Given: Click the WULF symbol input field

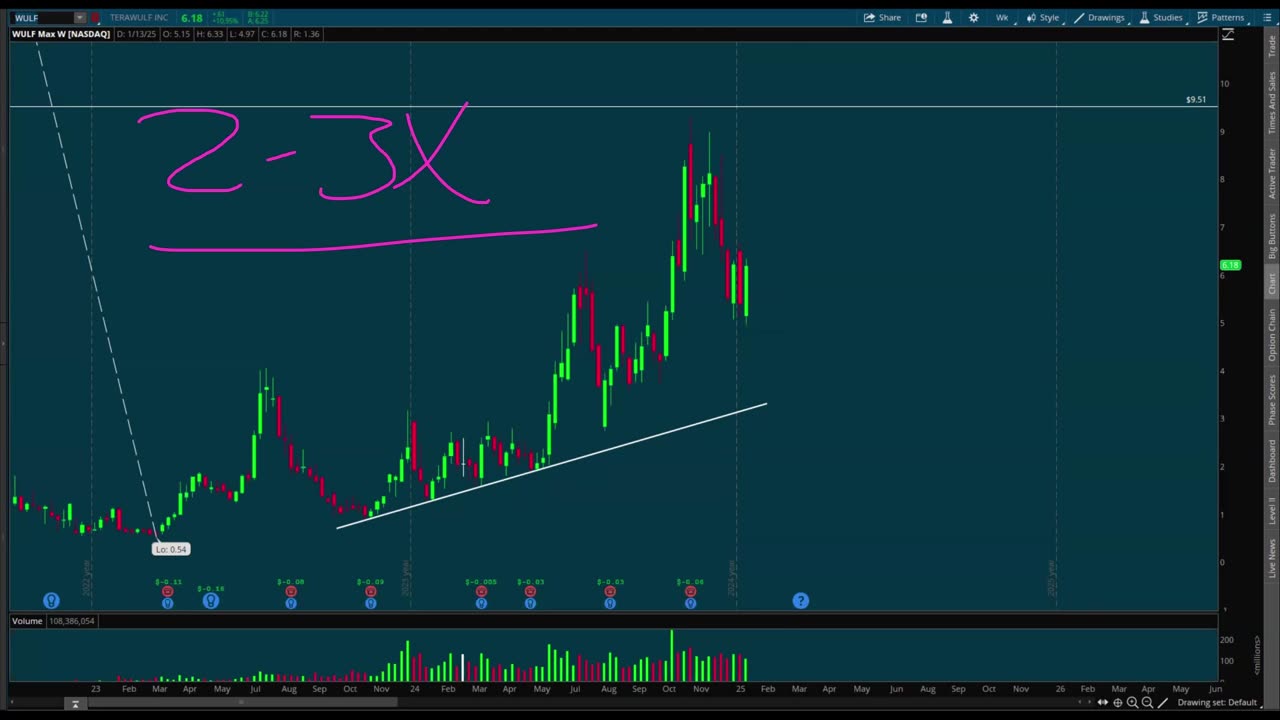Looking at the screenshot, I should pos(43,18).
